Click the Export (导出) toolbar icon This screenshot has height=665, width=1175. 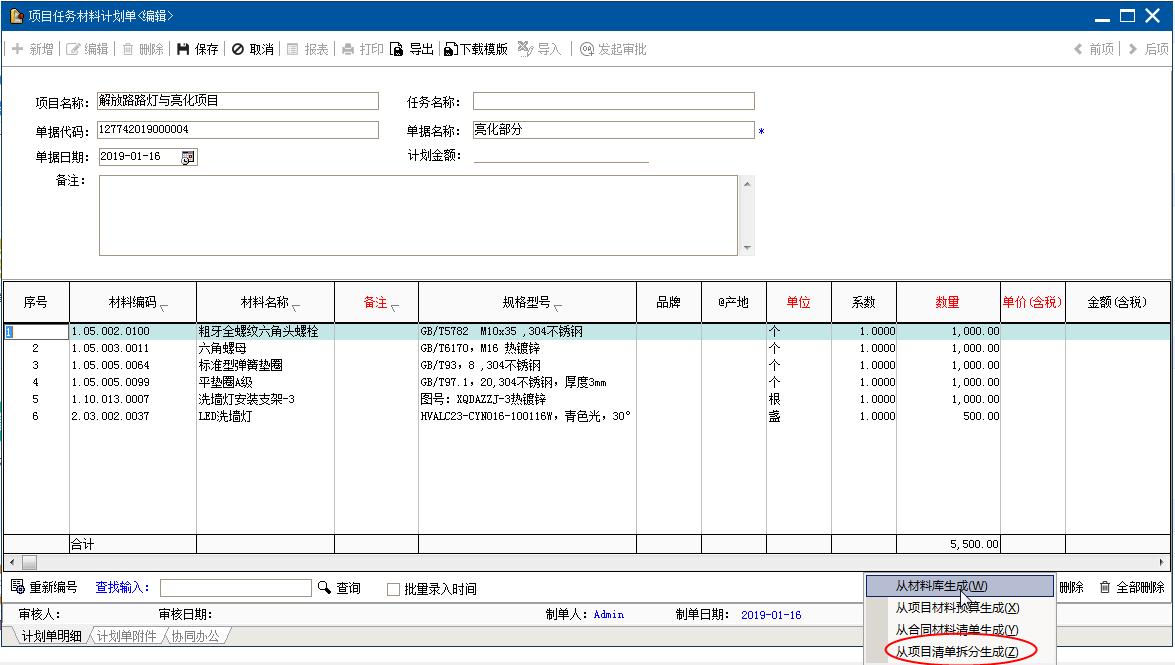point(397,49)
